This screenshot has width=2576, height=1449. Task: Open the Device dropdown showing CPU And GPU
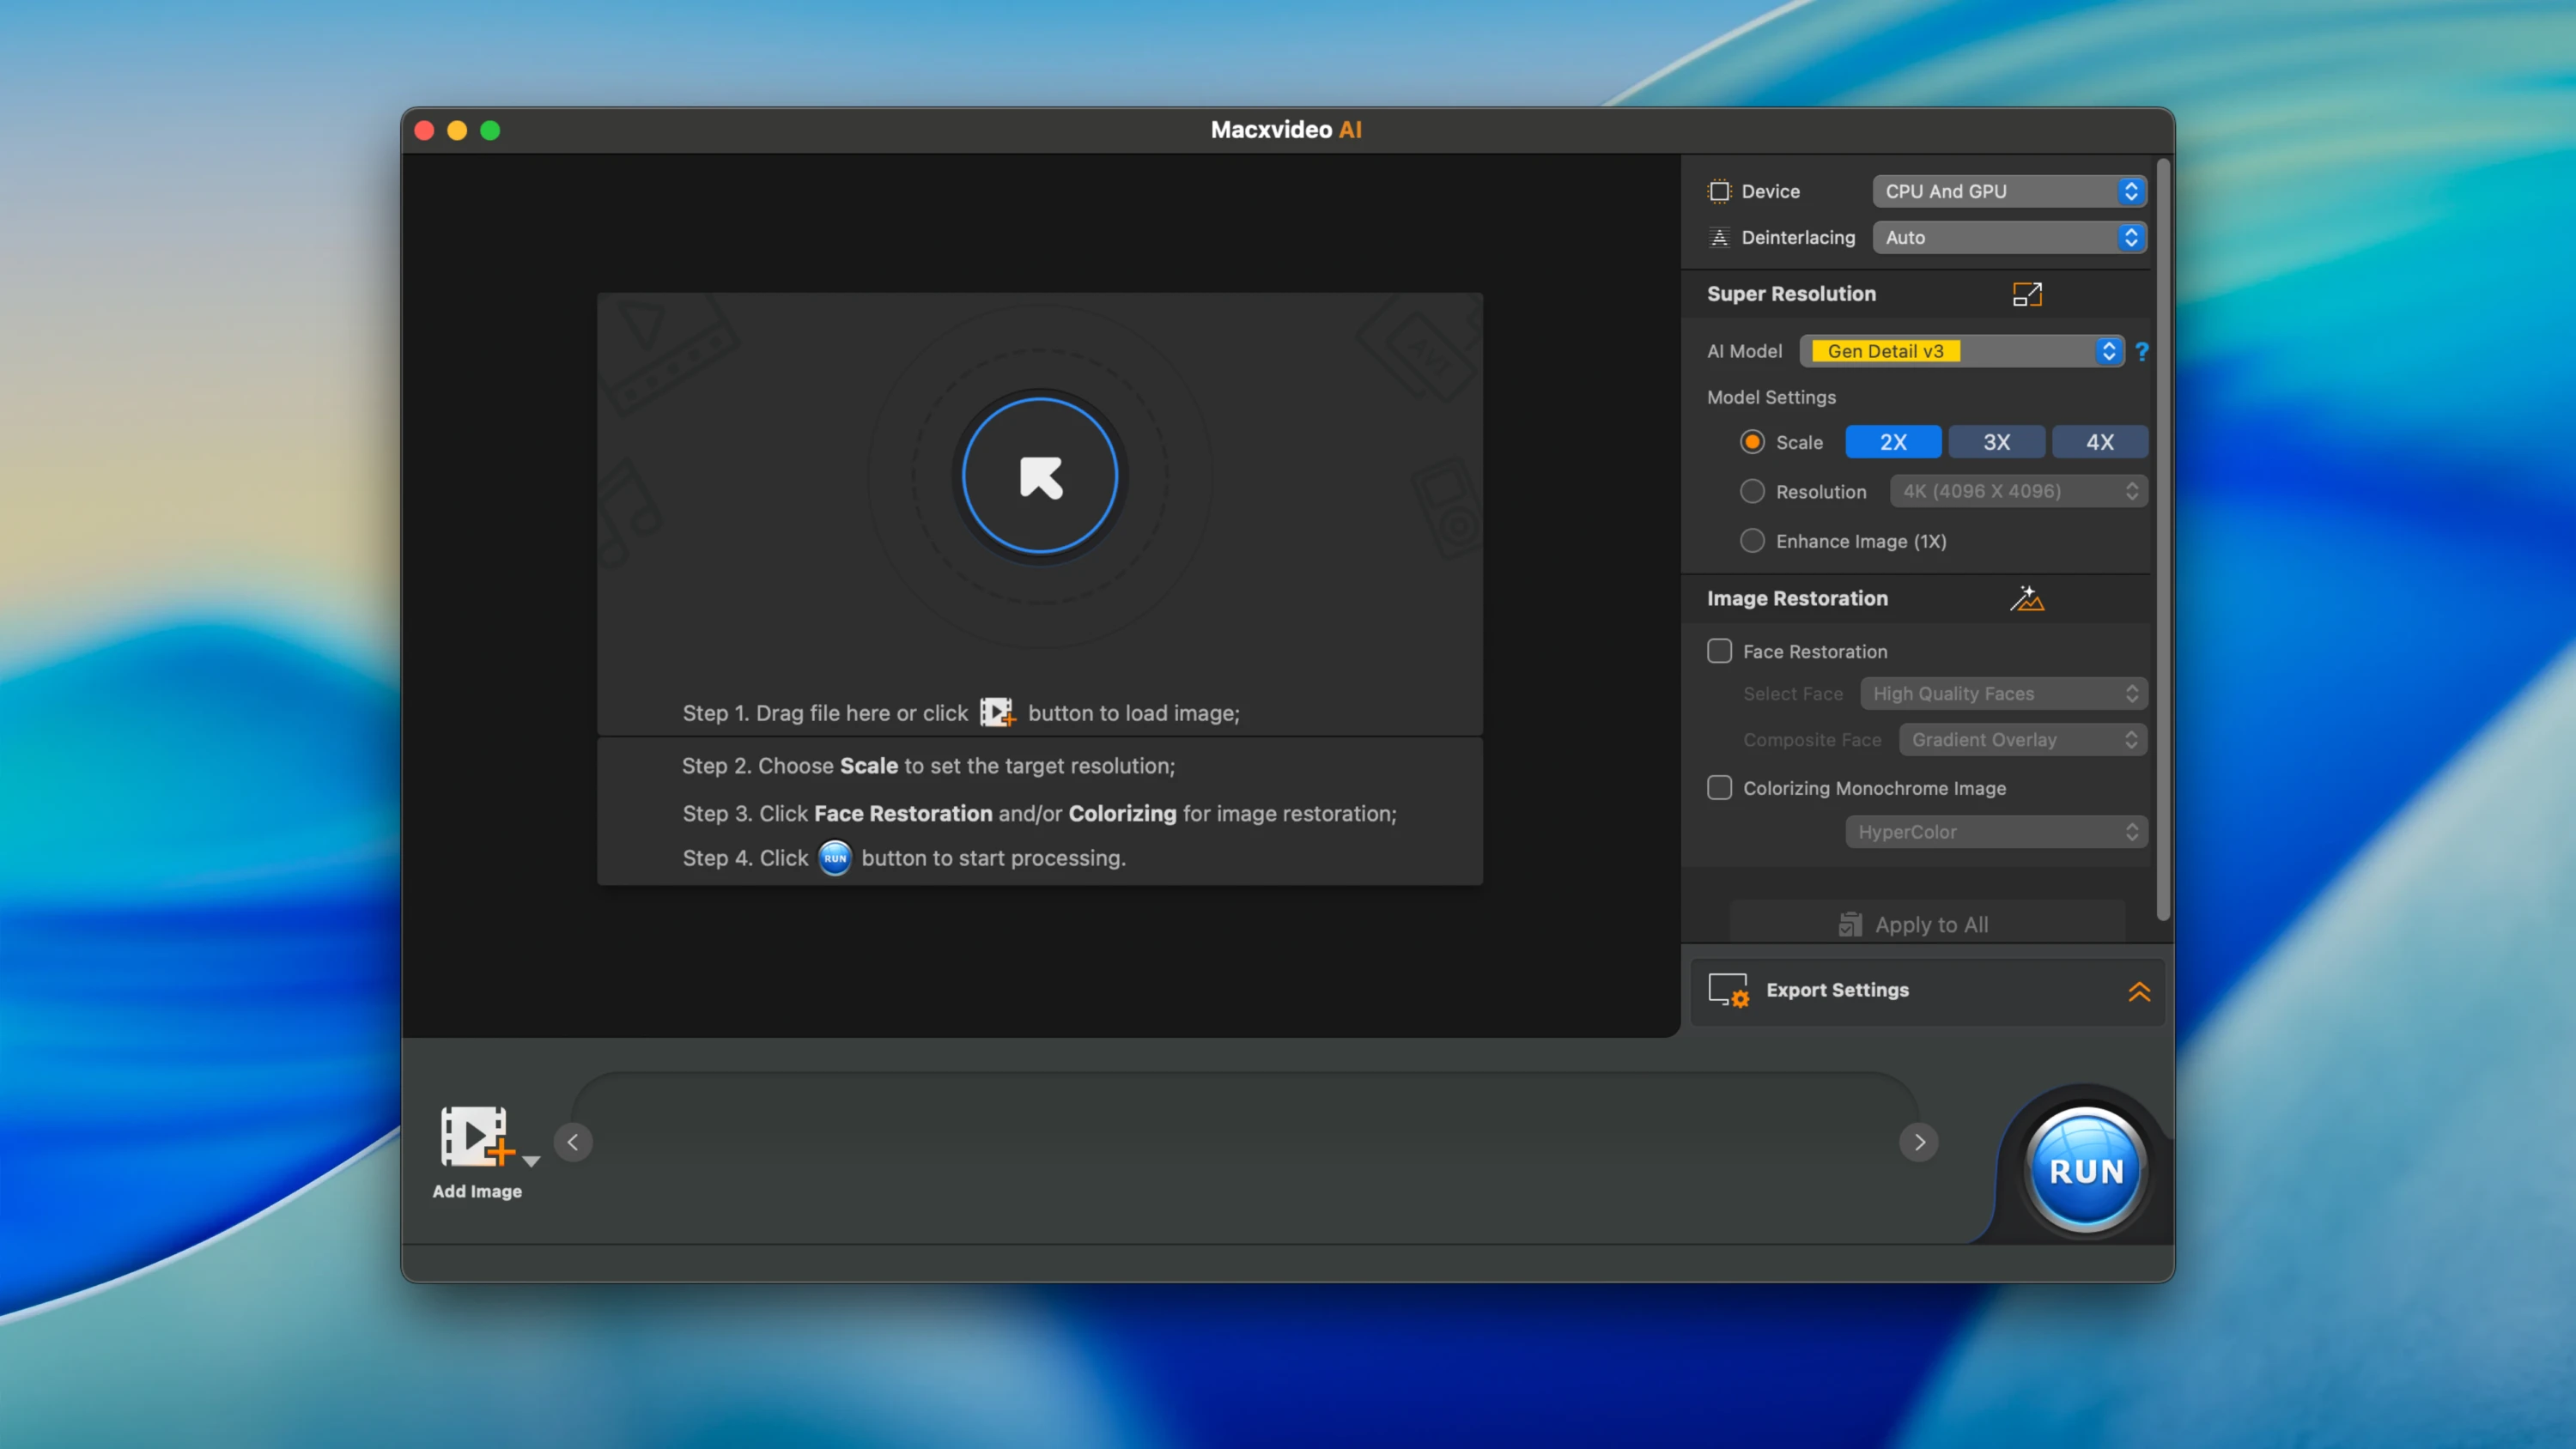2009,191
